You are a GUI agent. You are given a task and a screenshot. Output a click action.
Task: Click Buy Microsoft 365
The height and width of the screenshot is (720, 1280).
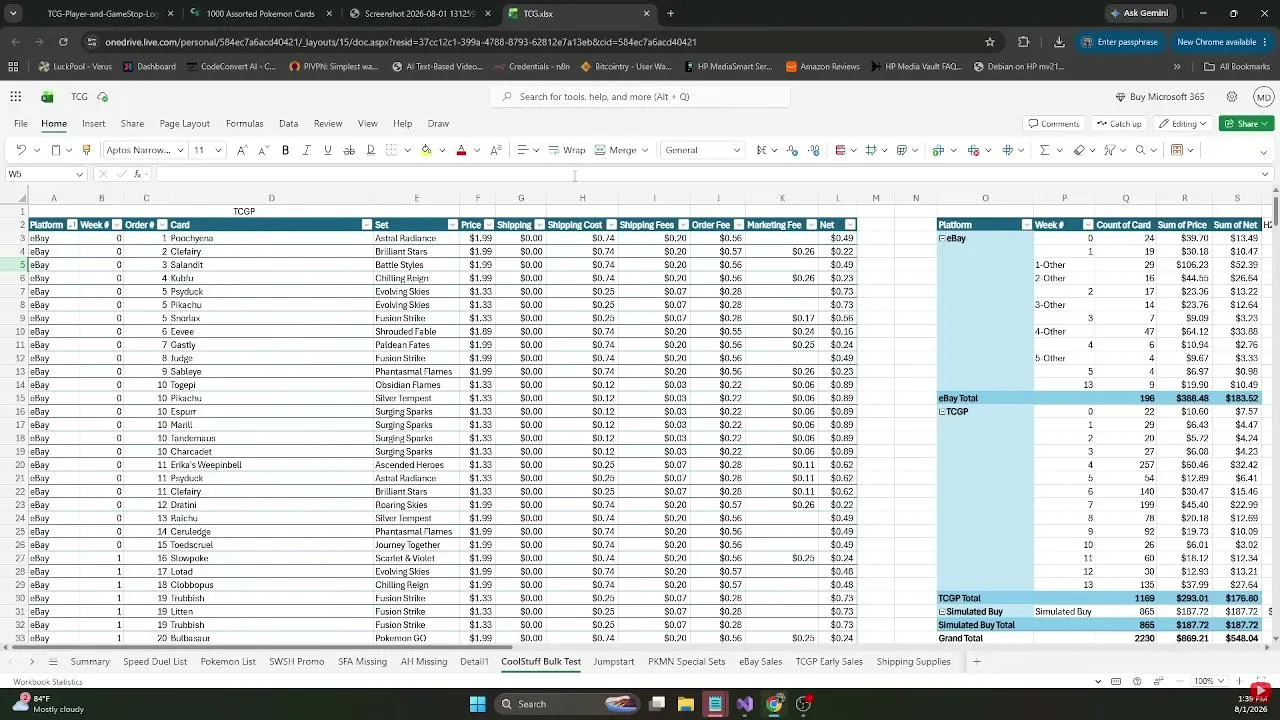pyautogui.click(x=1160, y=97)
